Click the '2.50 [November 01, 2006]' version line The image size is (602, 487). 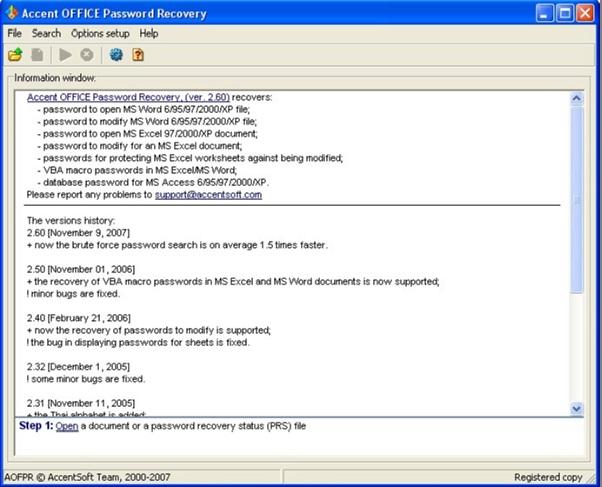tap(81, 269)
